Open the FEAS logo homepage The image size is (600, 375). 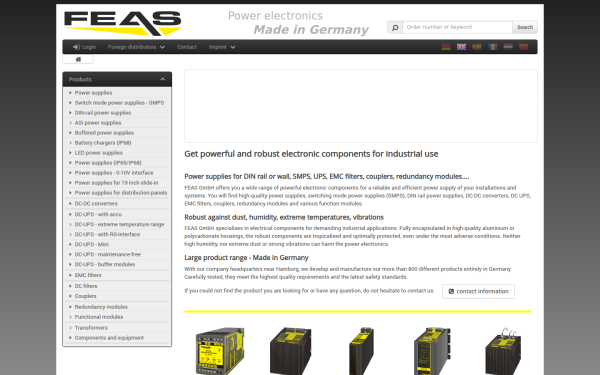(123, 23)
